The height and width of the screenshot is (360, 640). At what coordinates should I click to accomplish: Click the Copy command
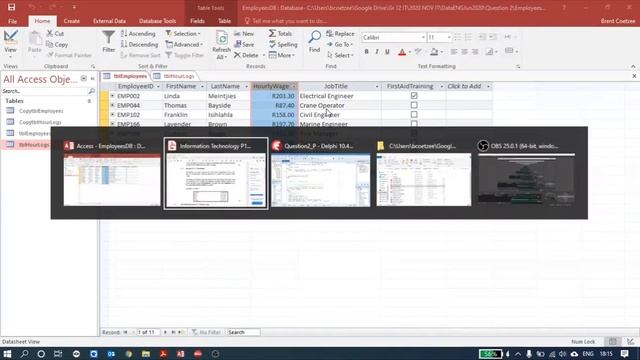click(x=57, y=44)
